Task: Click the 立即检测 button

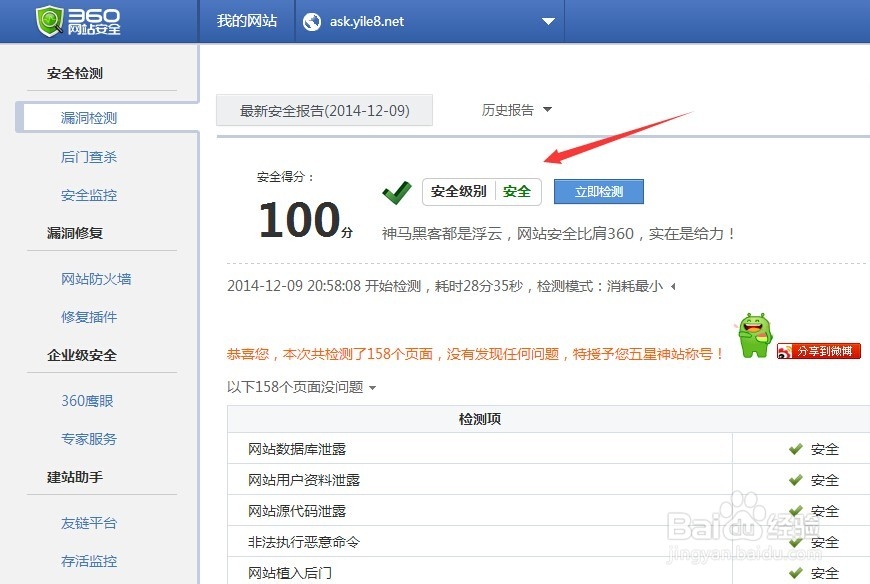Action: tap(598, 191)
